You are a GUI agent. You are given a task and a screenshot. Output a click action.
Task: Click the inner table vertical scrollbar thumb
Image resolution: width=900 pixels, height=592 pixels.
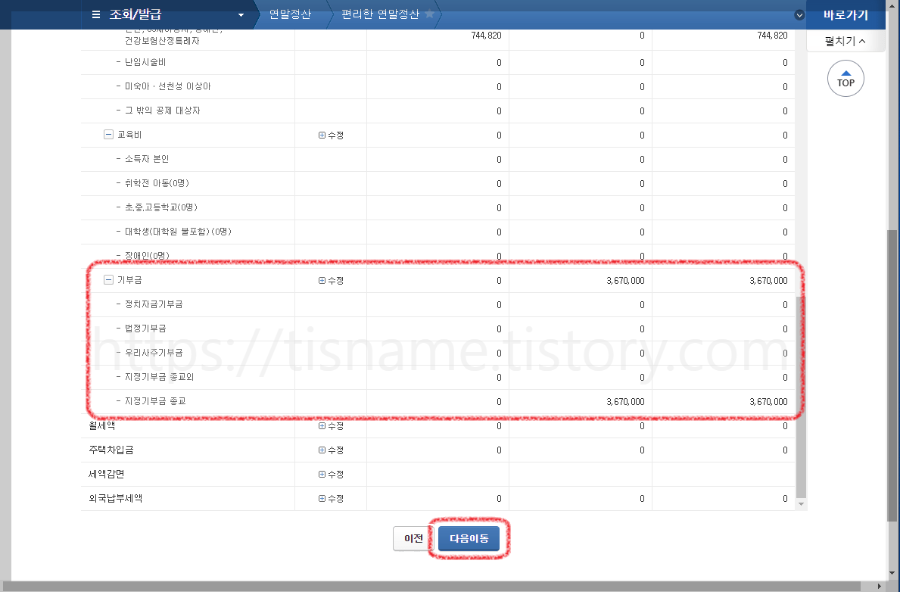coord(801,396)
